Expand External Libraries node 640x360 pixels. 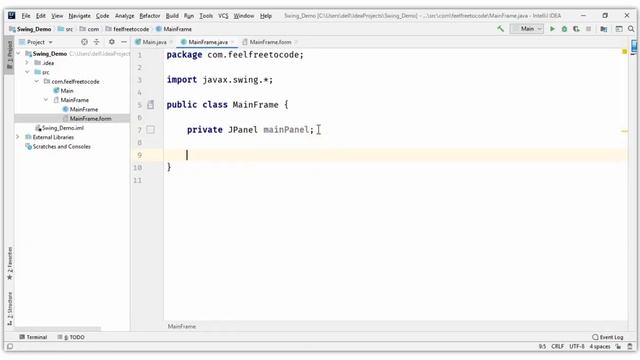(x=18, y=137)
